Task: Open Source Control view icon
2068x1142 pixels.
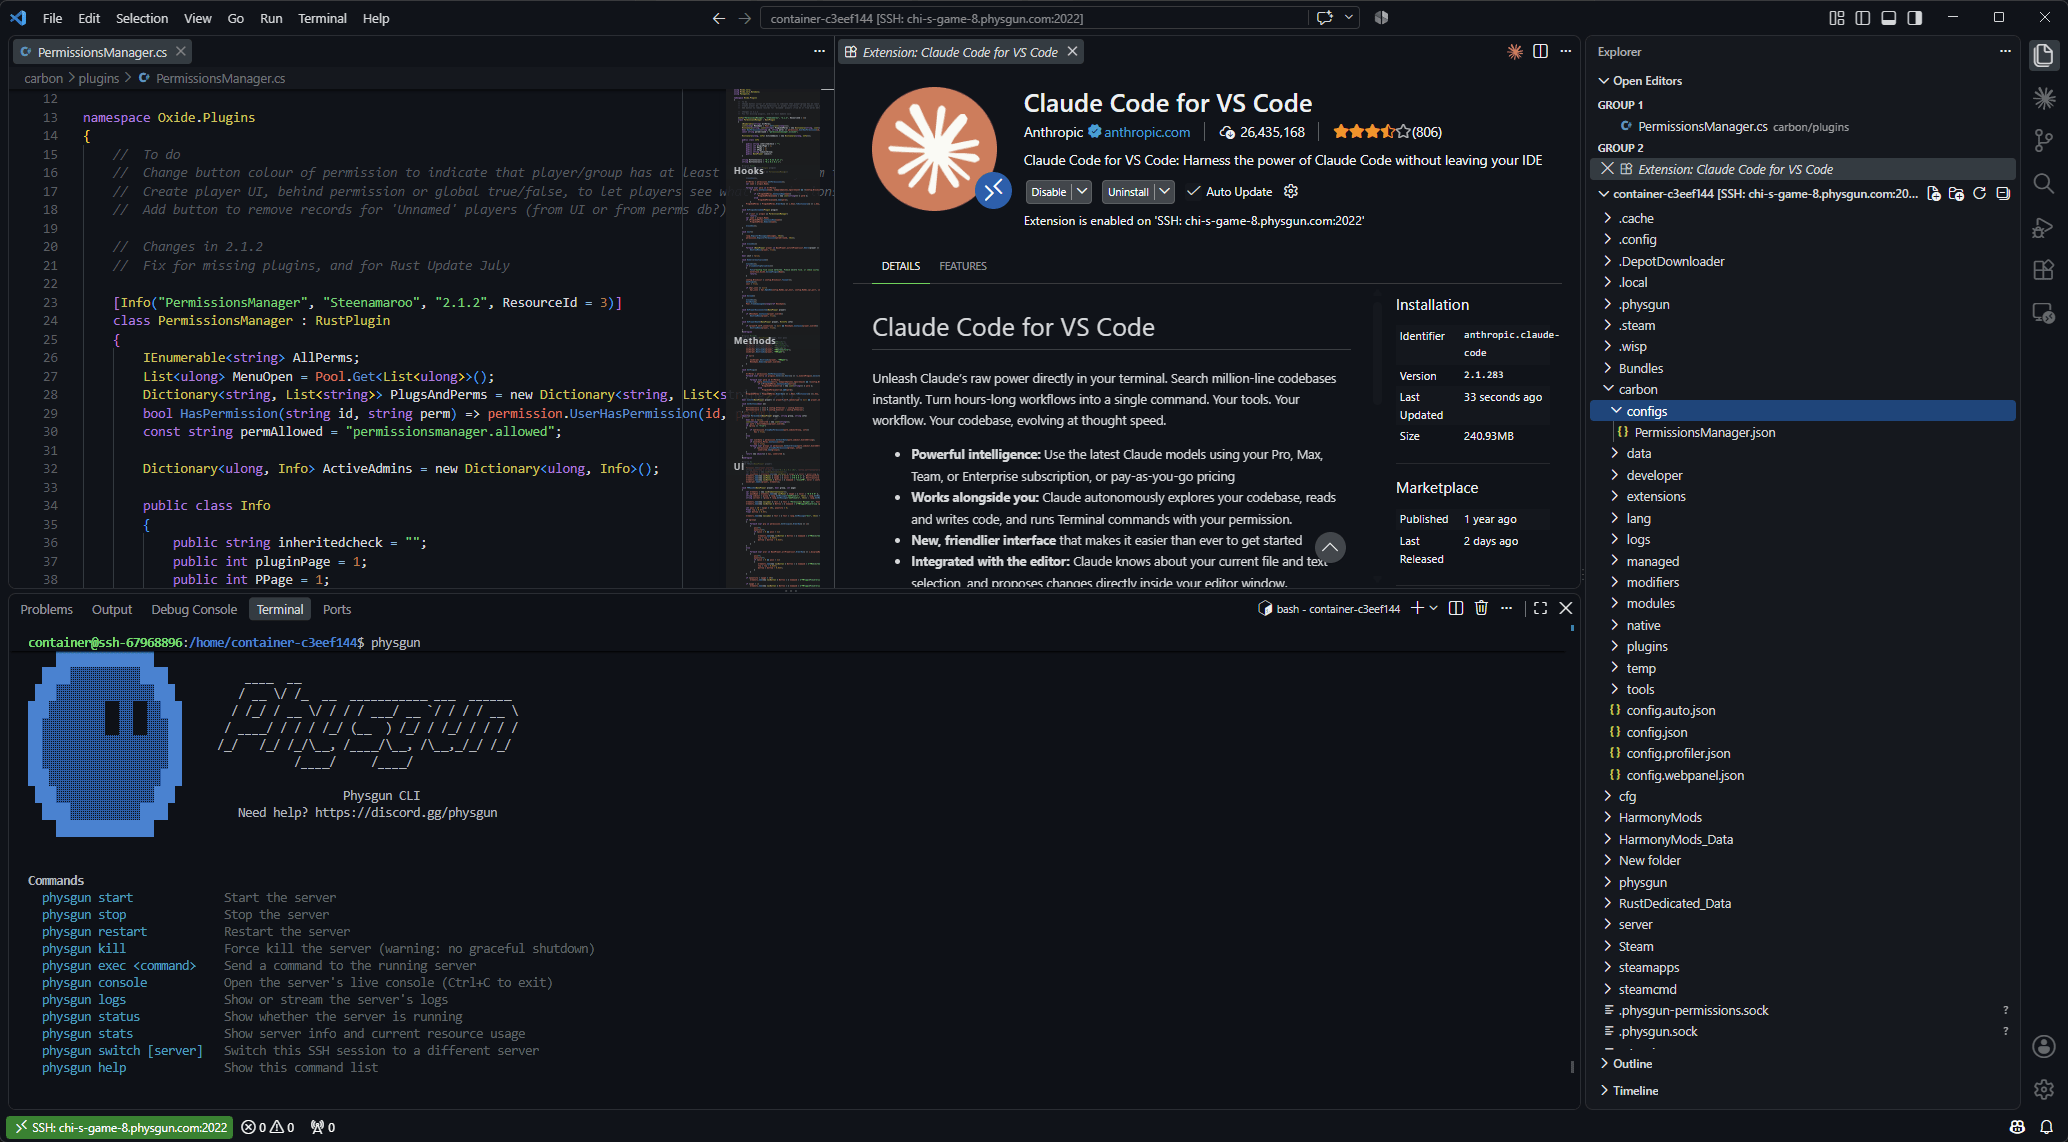Action: click(x=2043, y=141)
